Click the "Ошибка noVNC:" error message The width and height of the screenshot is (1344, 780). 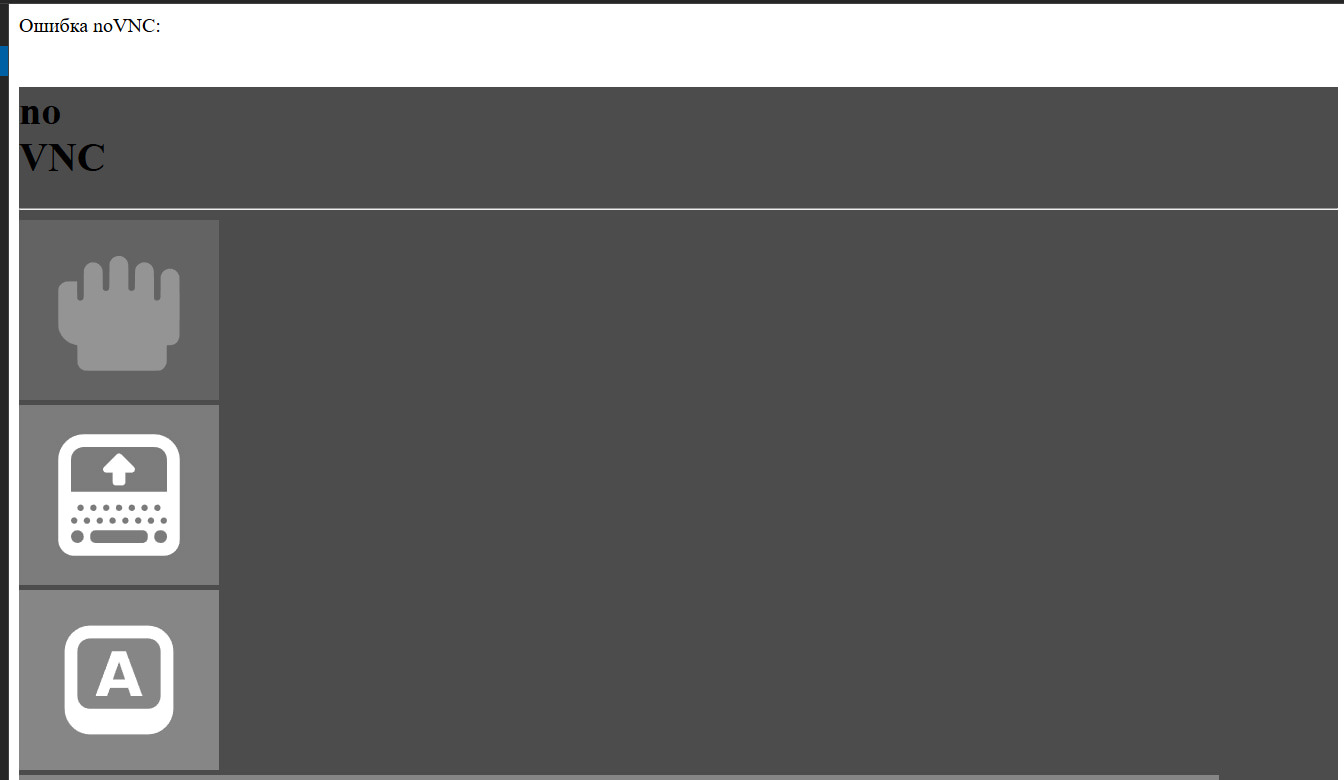point(90,26)
